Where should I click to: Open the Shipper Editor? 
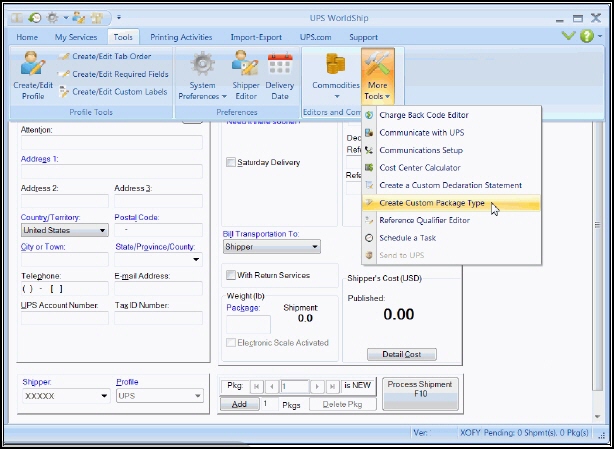point(246,75)
